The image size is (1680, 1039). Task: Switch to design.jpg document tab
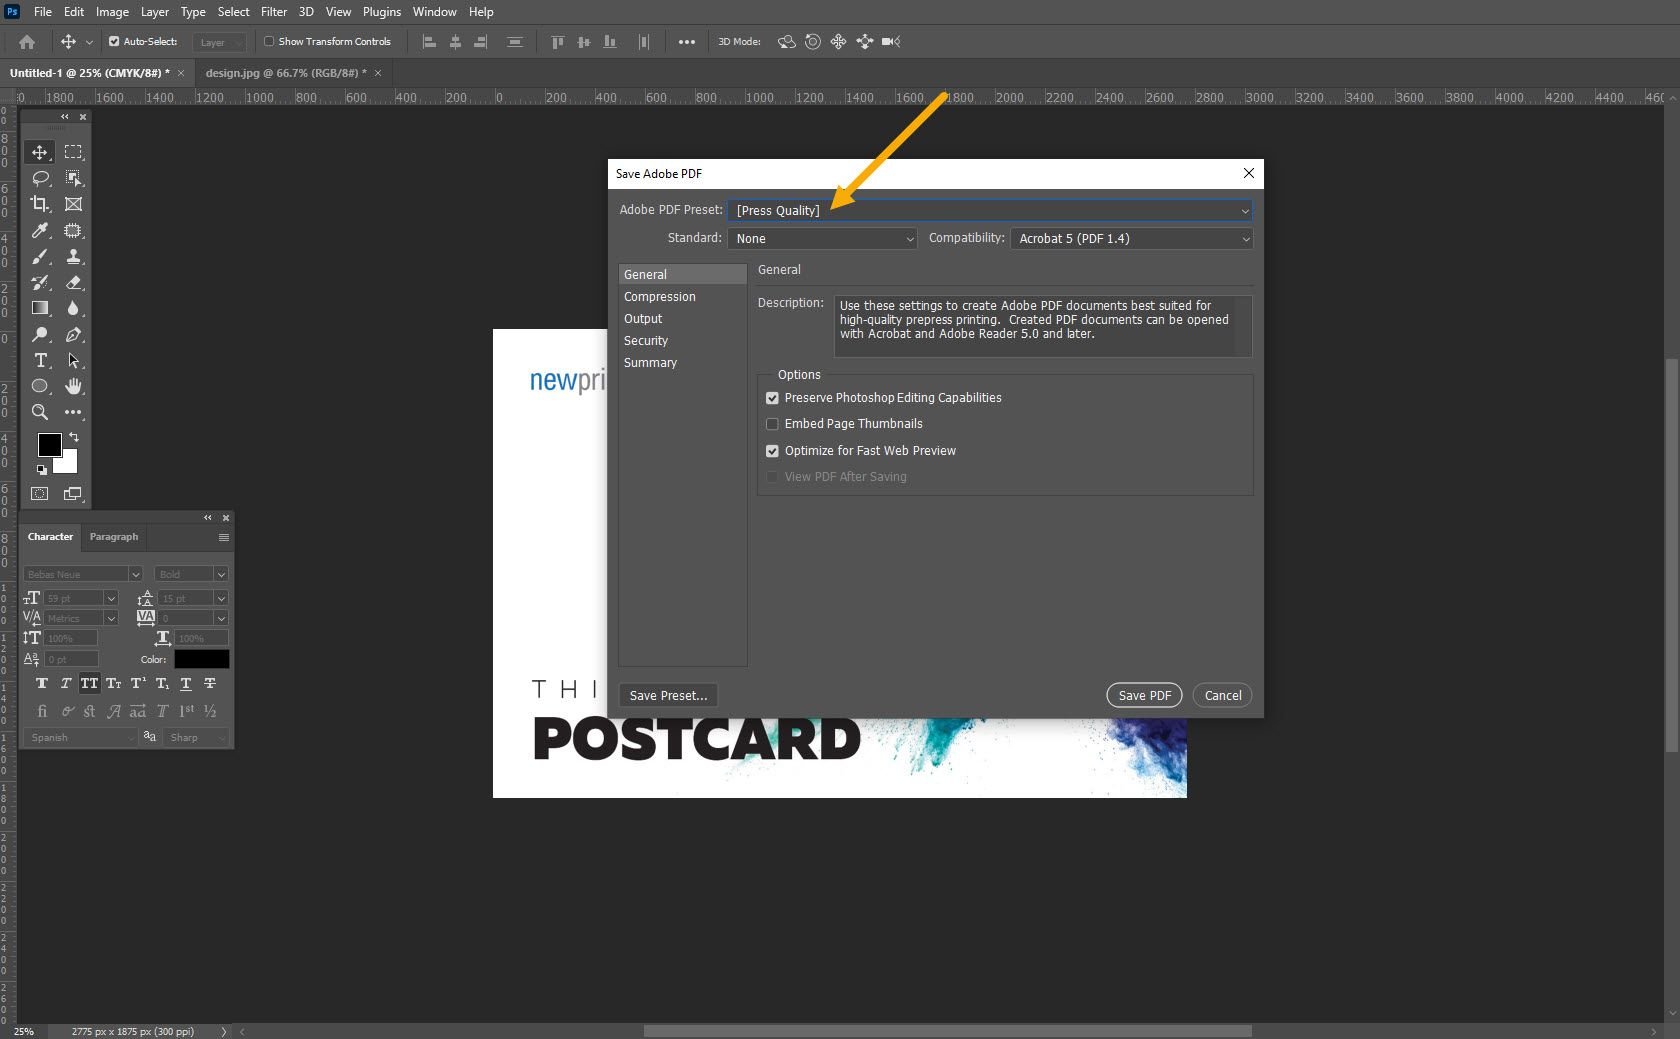pos(286,73)
